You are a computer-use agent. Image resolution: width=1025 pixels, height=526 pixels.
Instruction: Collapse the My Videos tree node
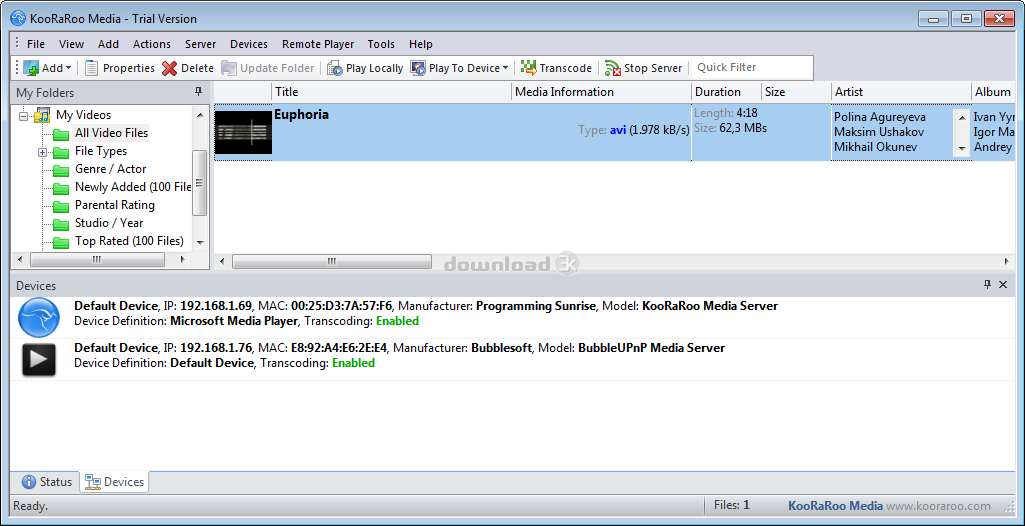[x=24, y=116]
